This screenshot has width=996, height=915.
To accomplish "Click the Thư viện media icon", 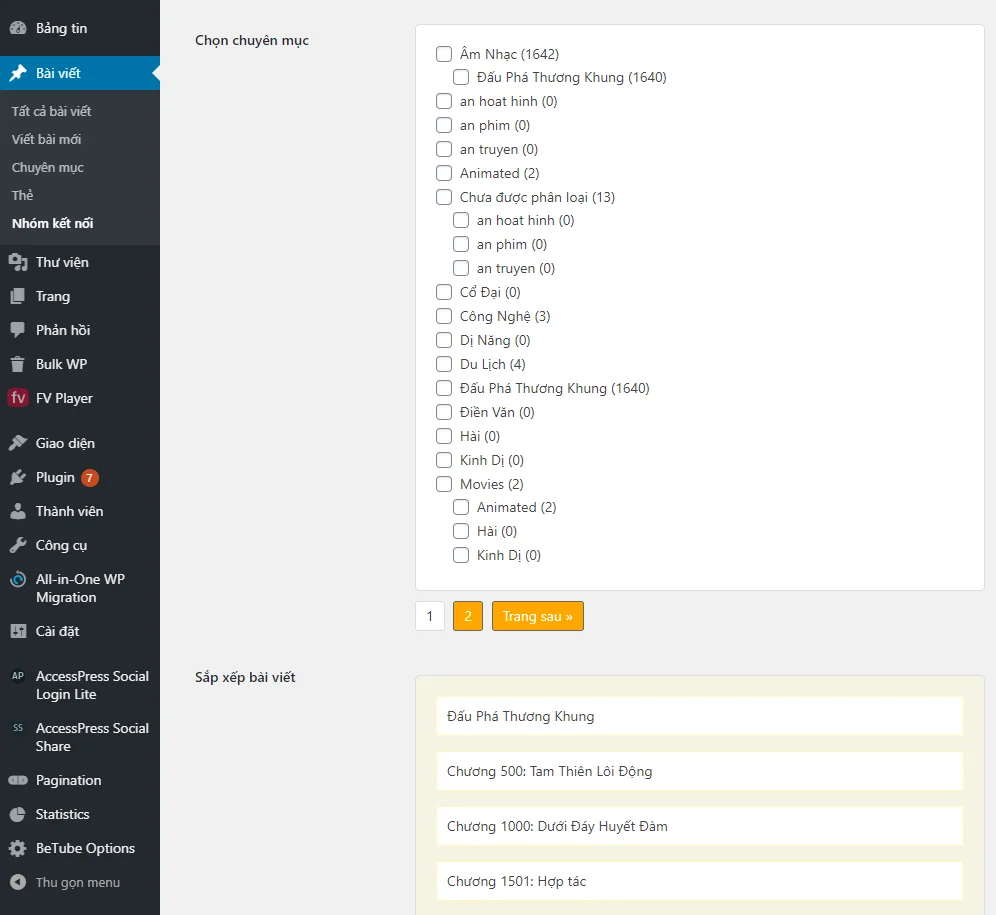I will pos(18,262).
